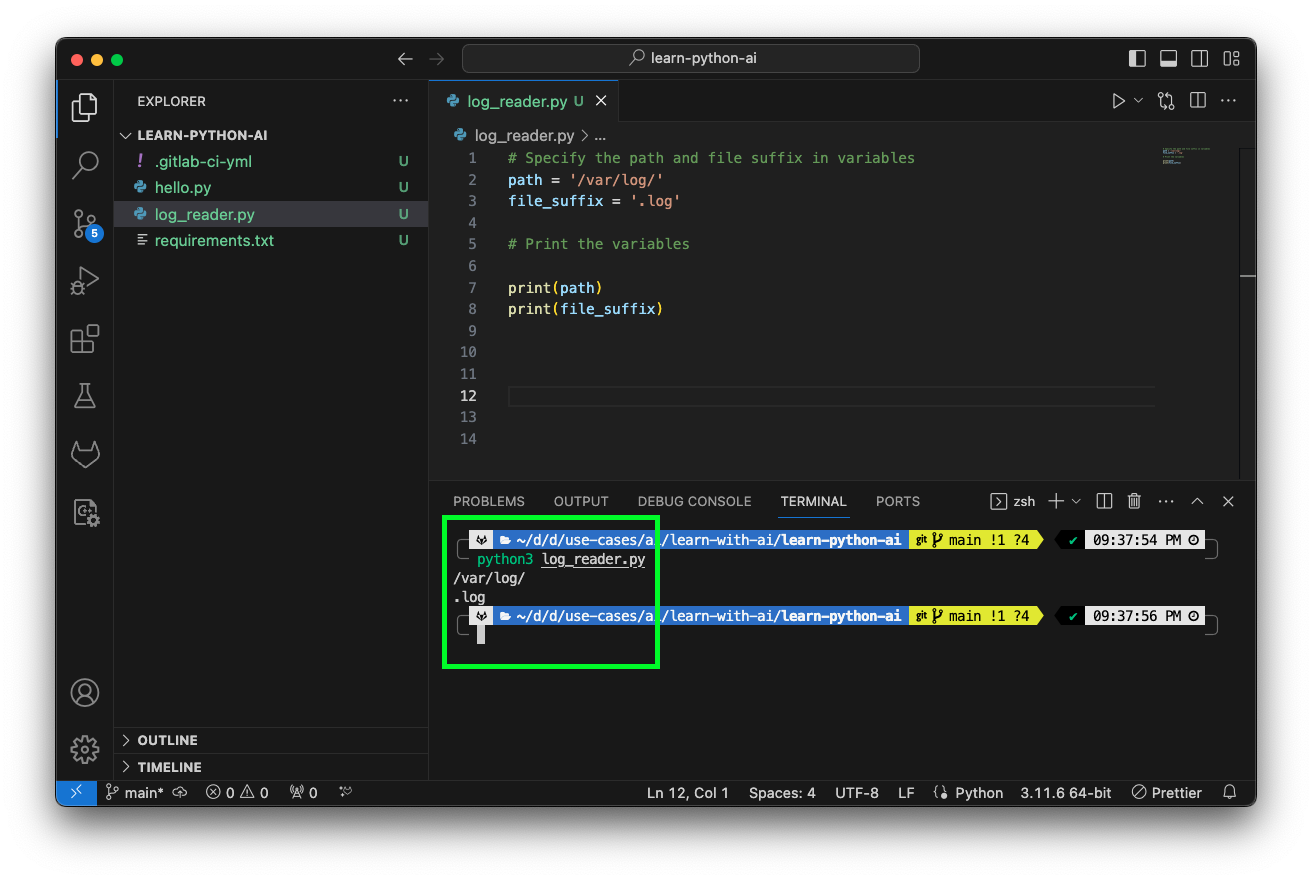Open Source Control showing 5 changes
Viewport: 1312px width, 880px height.
tap(85, 224)
